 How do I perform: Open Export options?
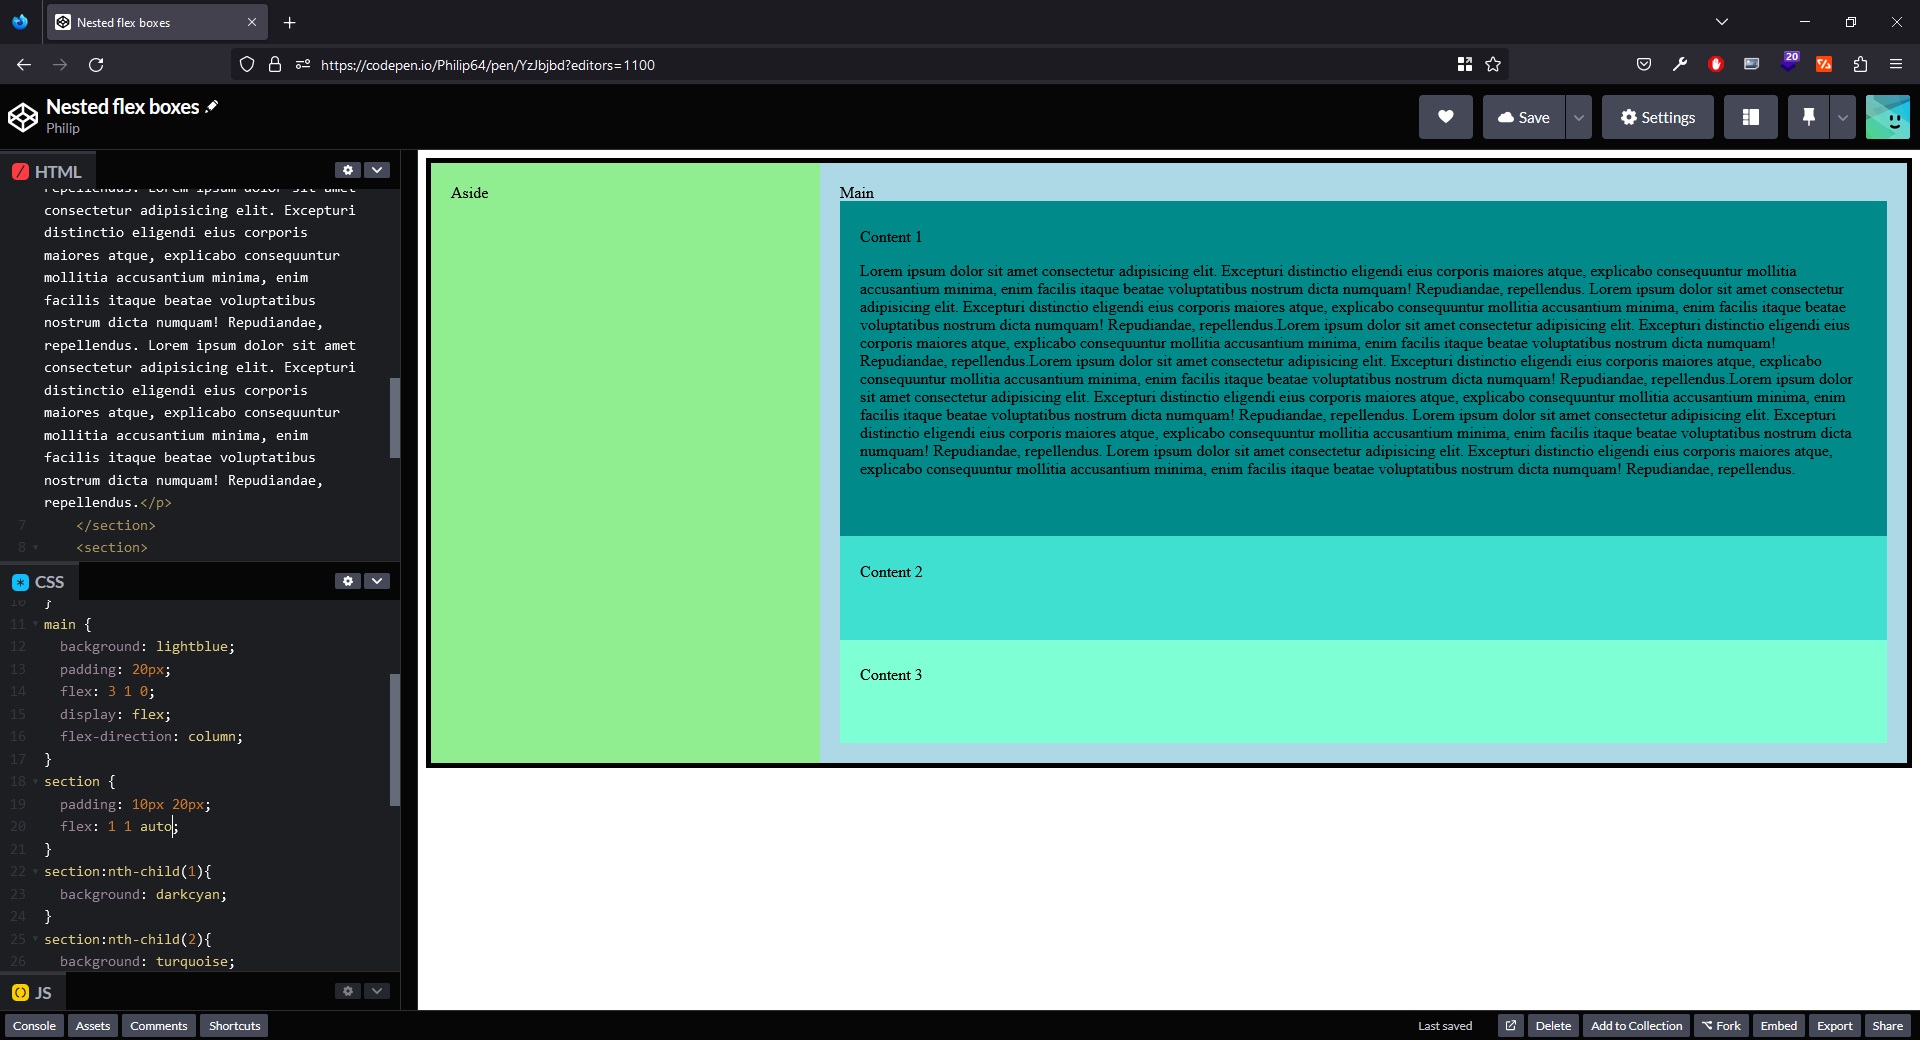point(1834,1026)
